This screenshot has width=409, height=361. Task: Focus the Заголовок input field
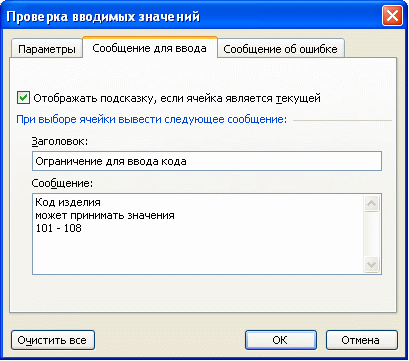[x=207, y=161]
